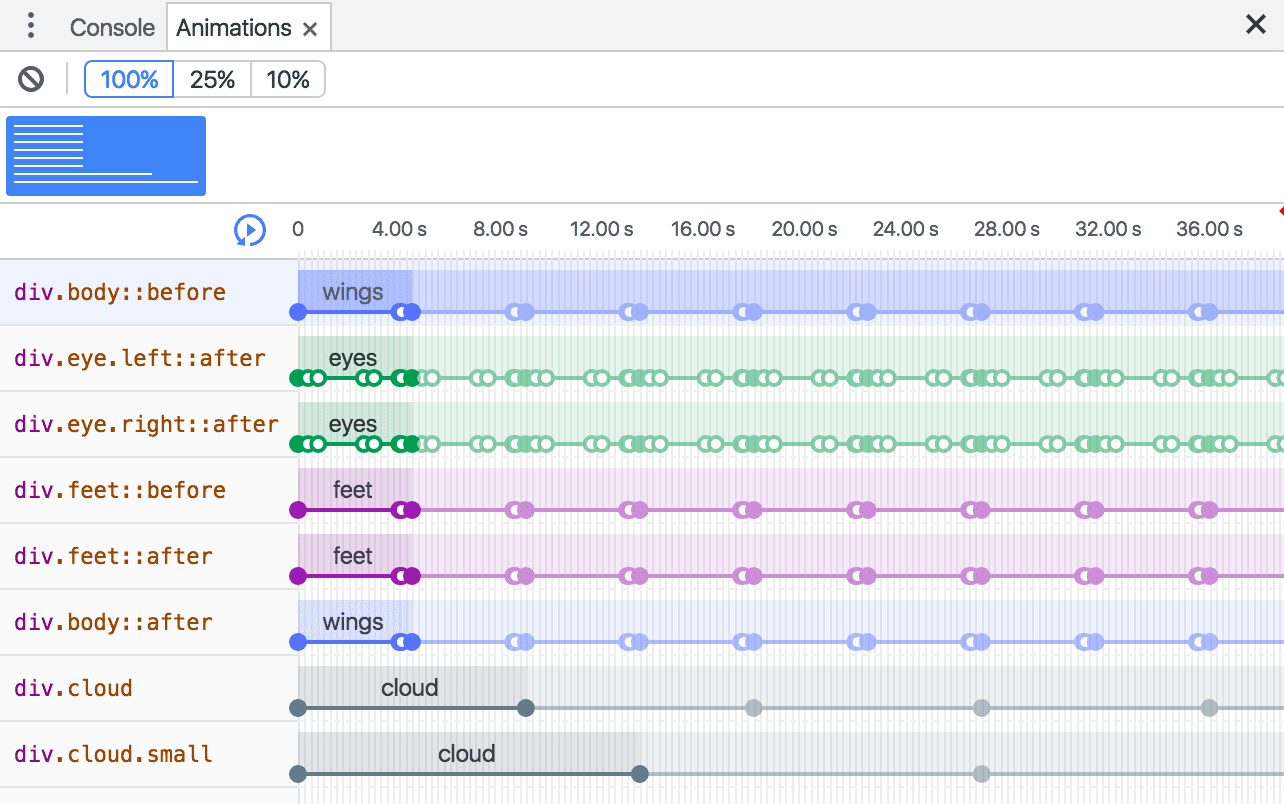1284x804 pixels.
Task: Select the animation group preview thumbnail
Action: pos(105,155)
